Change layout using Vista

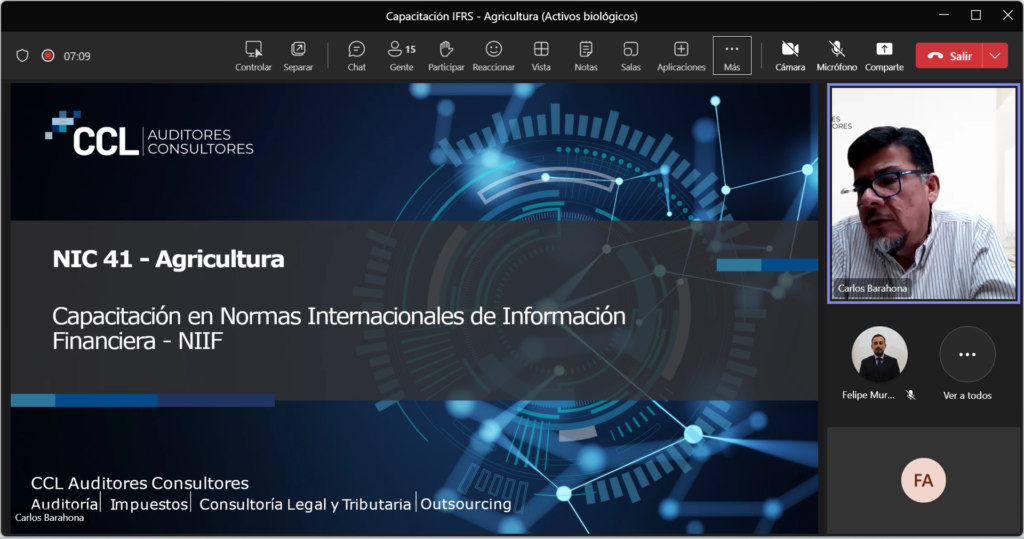click(541, 56)
